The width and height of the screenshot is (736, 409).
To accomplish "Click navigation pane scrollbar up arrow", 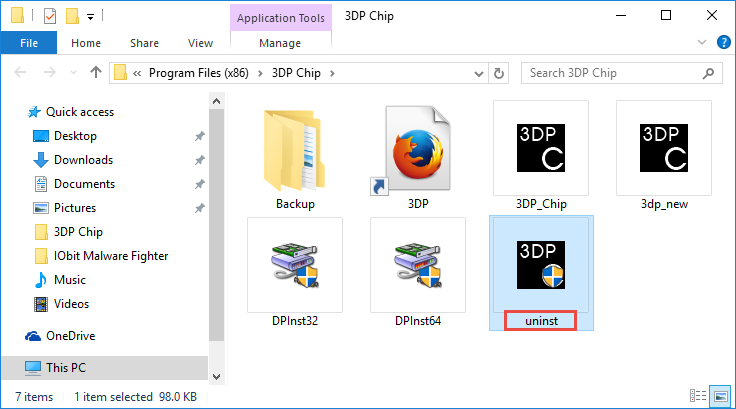I will coord(216,101).
